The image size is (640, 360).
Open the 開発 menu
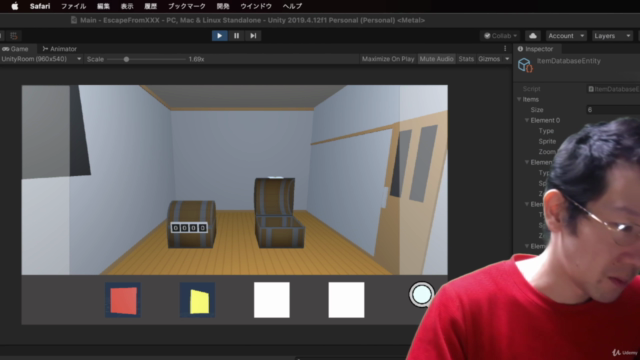[223, 6]
